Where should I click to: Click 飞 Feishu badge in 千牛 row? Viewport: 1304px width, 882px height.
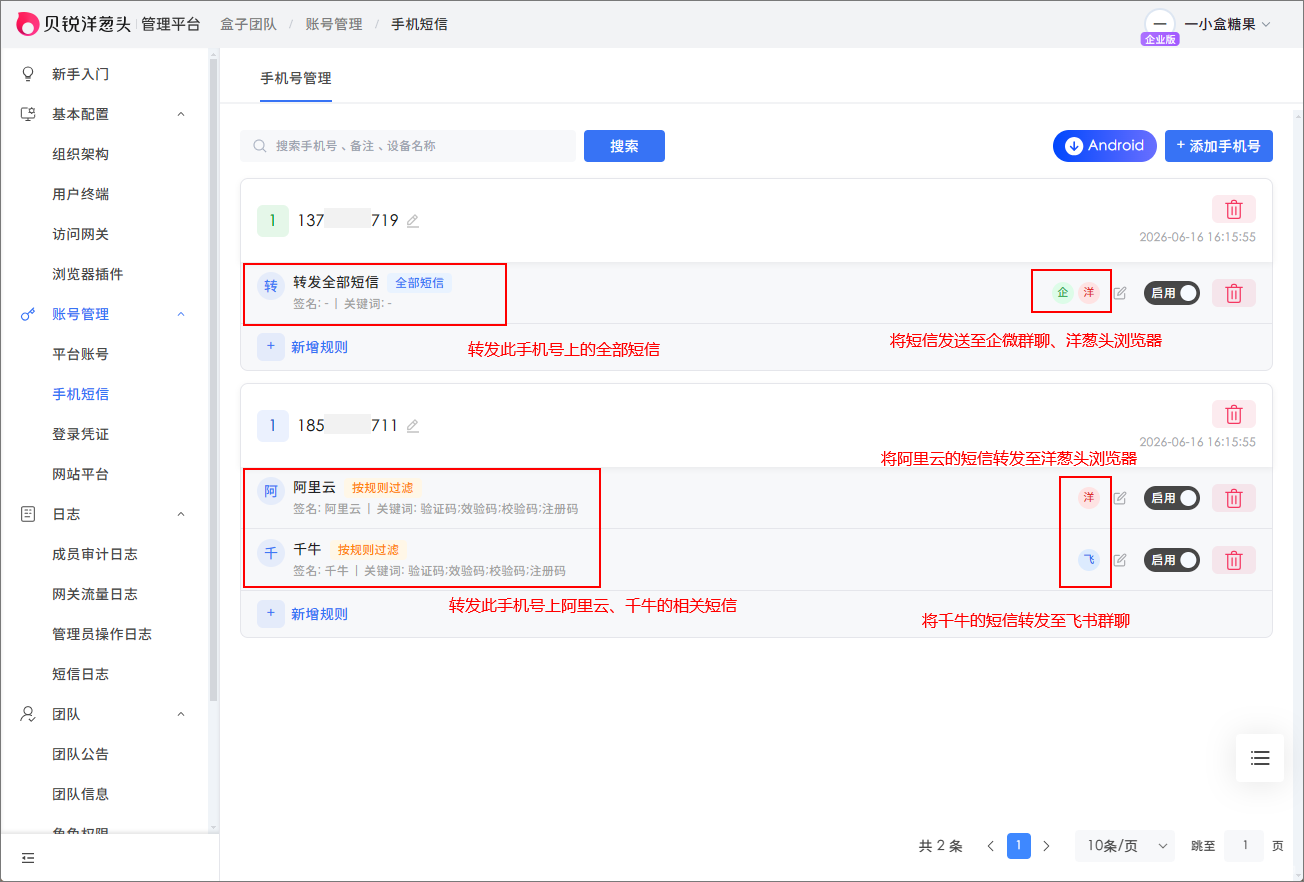click(x=1089, y=560)
